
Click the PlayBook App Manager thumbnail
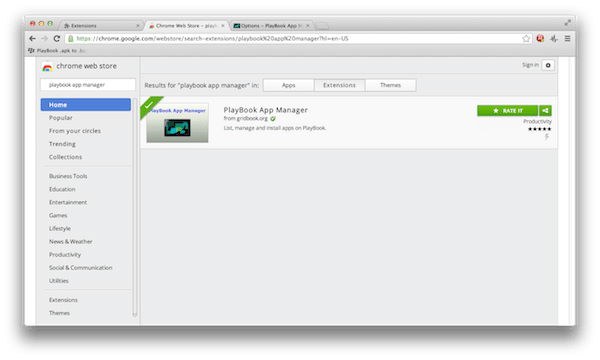pyautogui.click(x=177, y=123)
